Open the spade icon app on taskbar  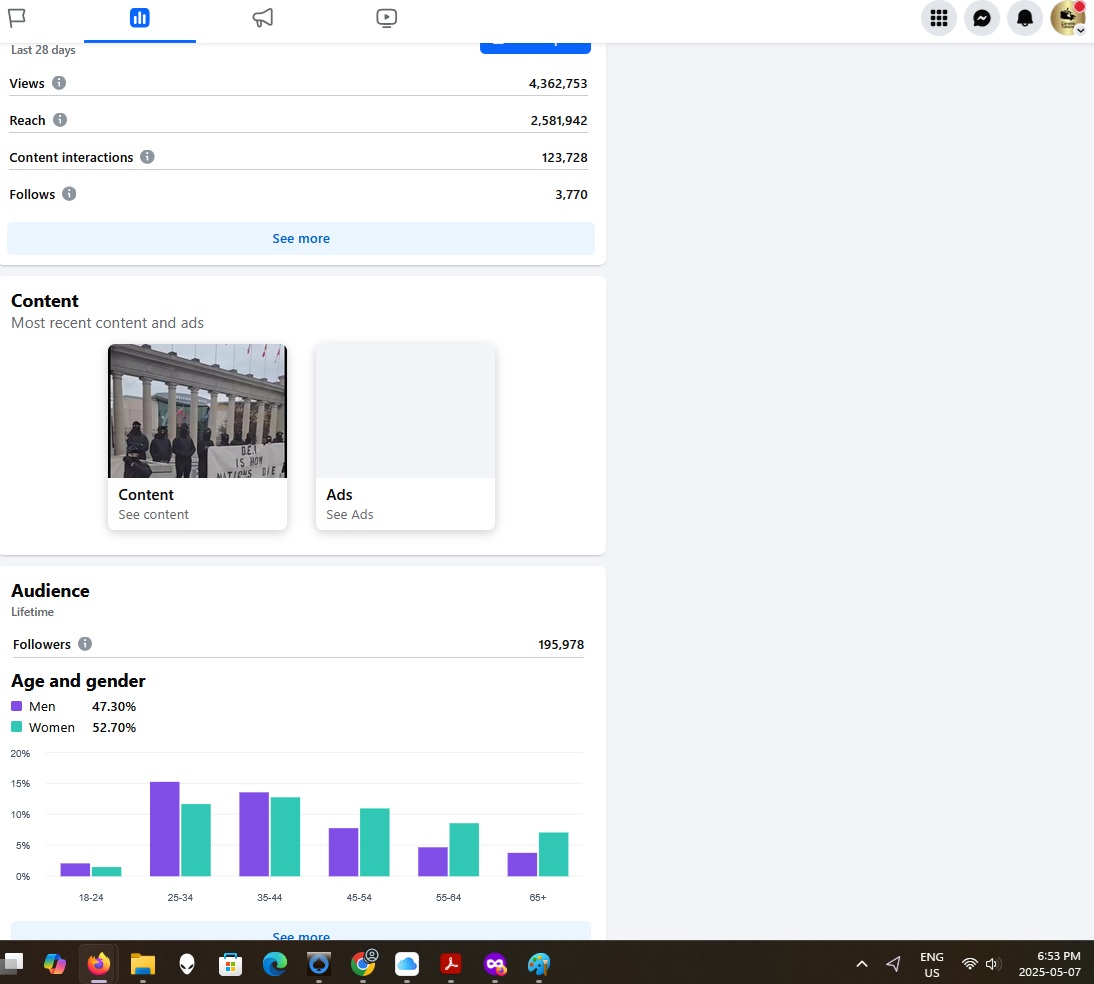(319, 964)
